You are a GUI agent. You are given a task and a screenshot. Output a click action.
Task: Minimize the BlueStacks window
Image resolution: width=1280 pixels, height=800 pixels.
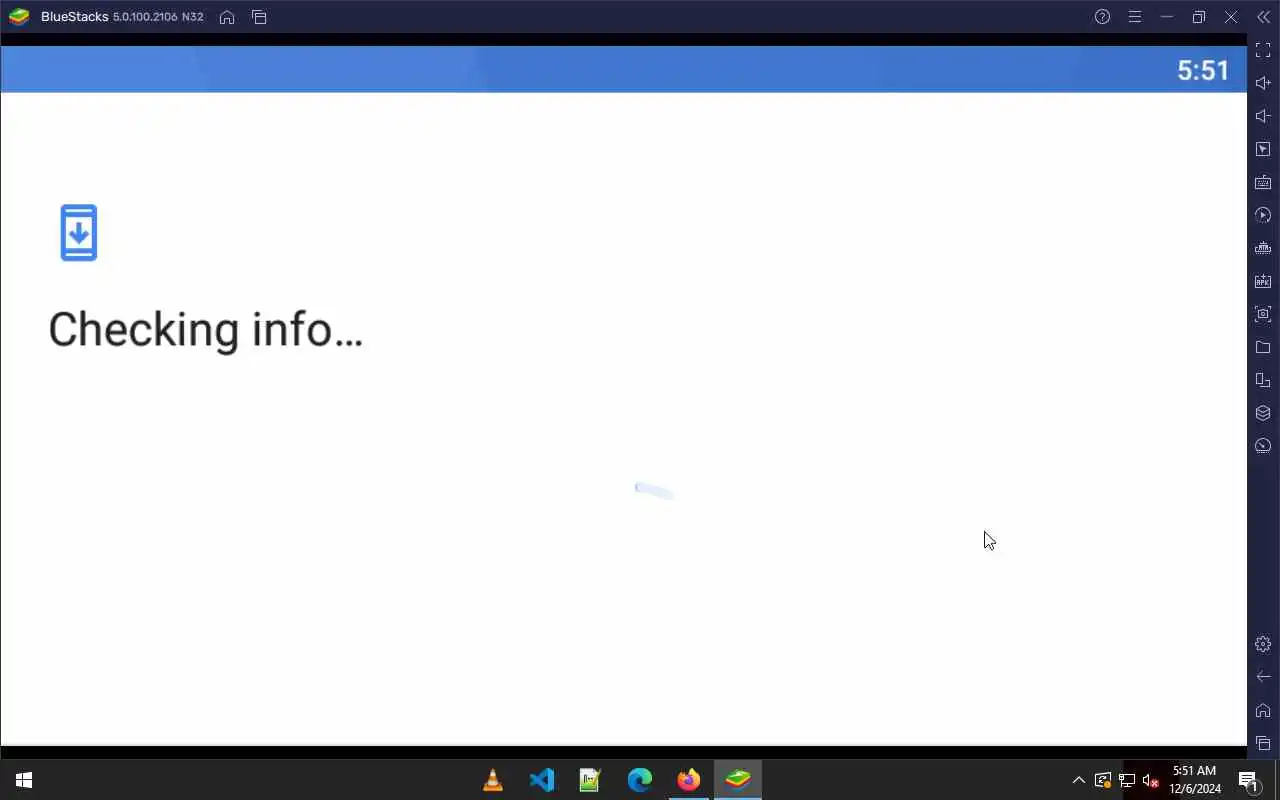[1167, 17]
